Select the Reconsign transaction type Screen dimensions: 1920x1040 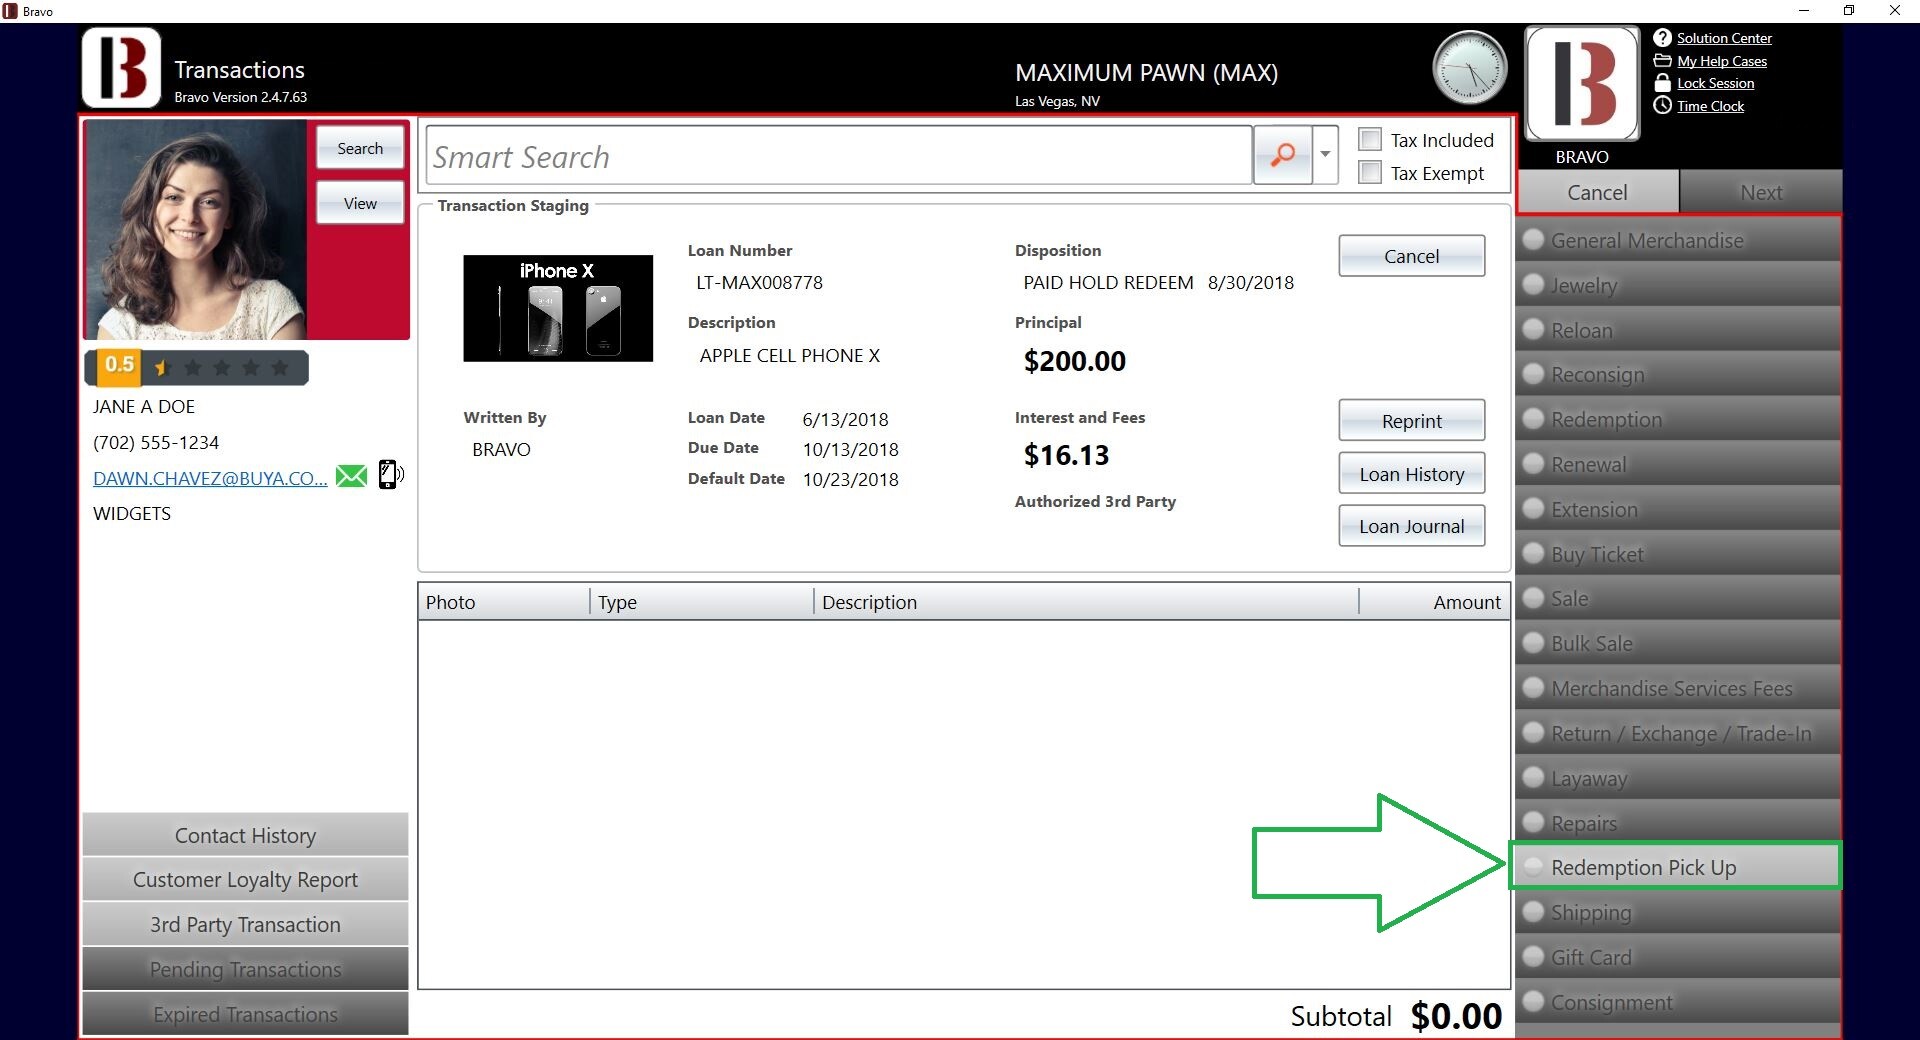(1679, 375)
